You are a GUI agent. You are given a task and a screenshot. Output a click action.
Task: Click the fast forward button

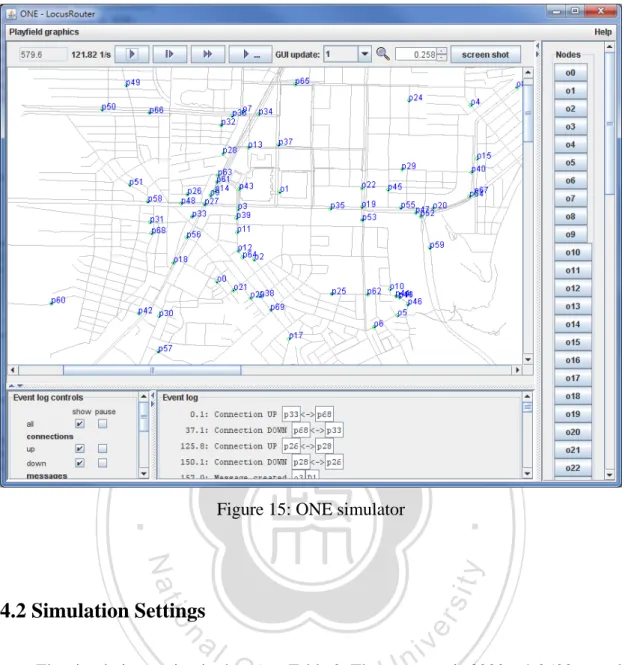coord(208,54)
